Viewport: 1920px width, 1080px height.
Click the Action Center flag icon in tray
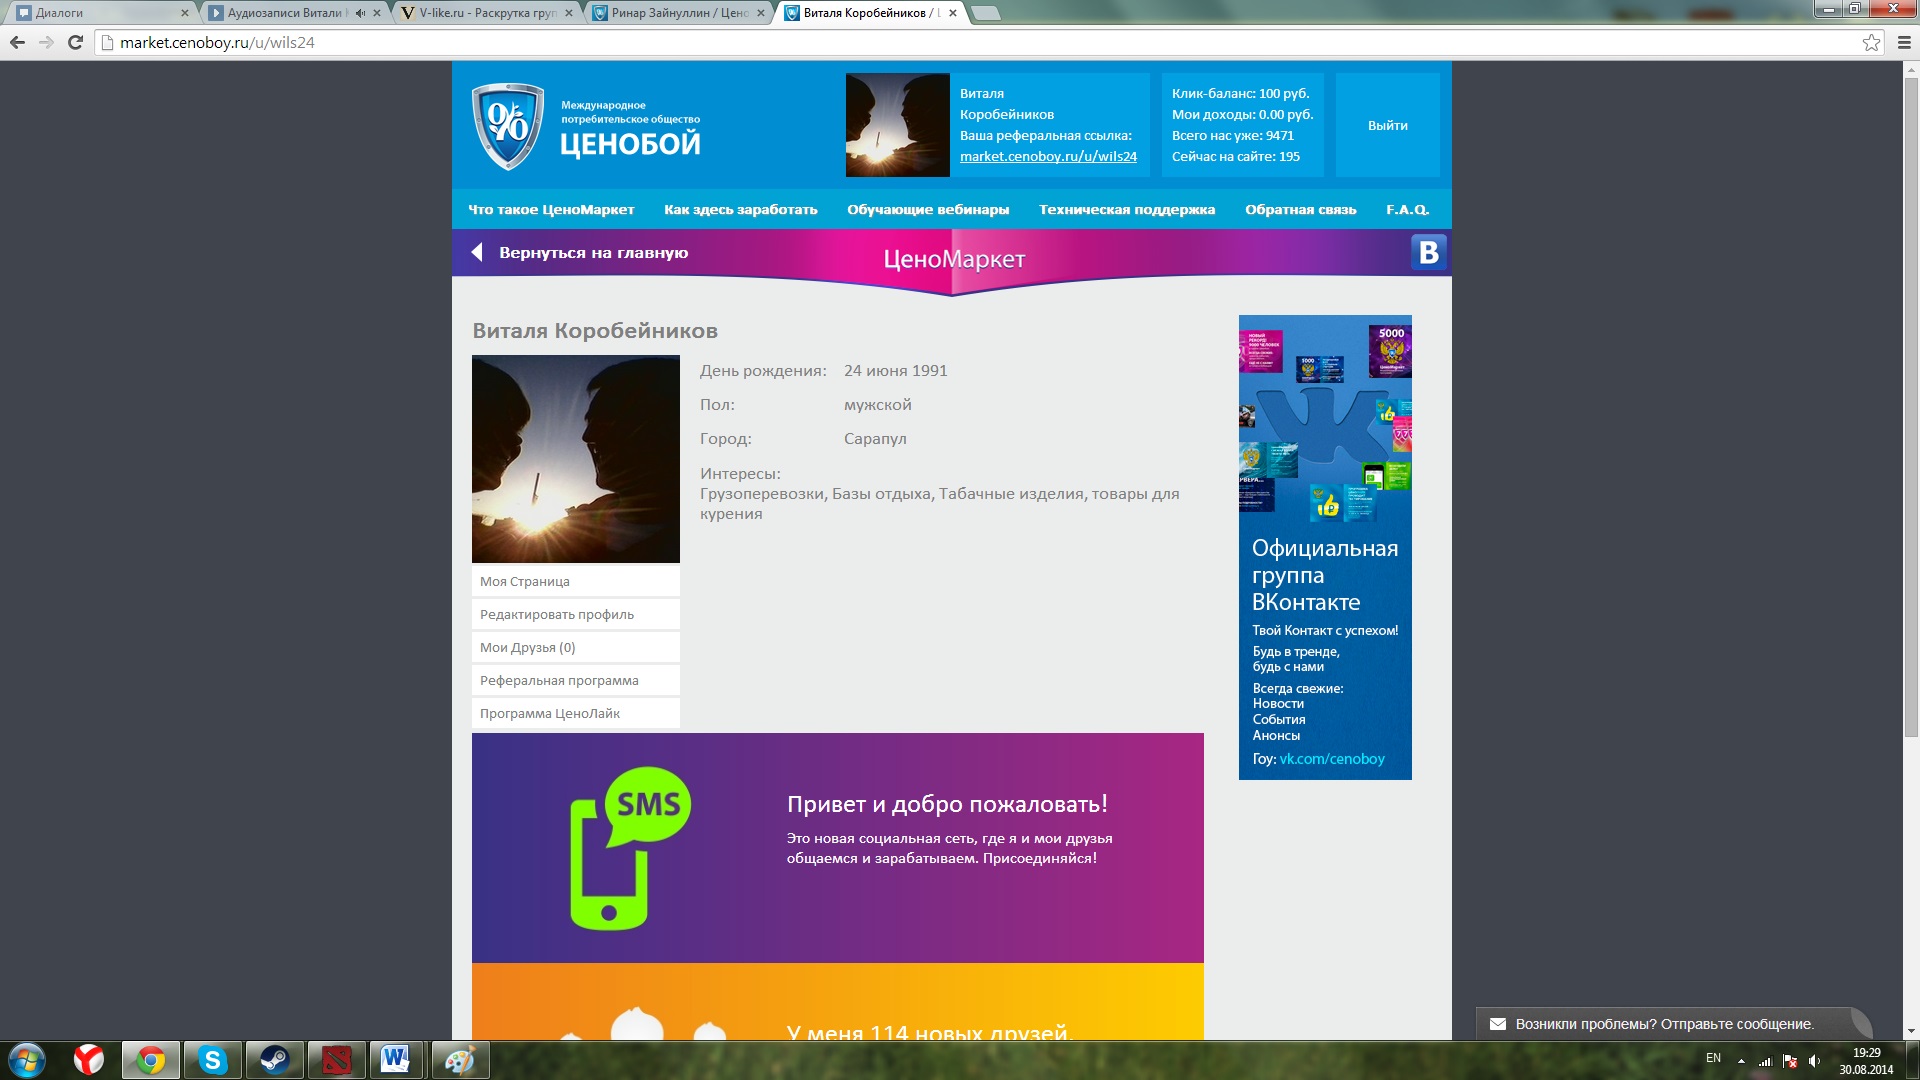(1790, 1061)
